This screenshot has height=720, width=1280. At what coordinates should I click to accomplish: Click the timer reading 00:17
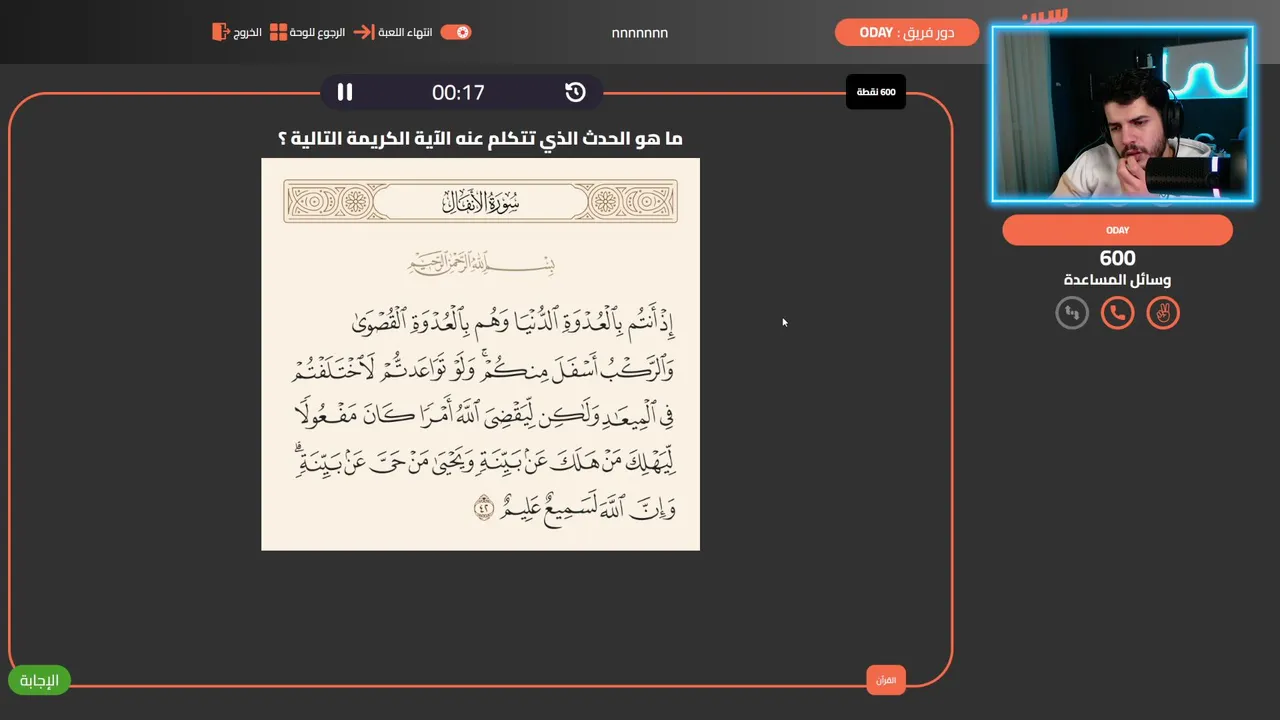pyautogui.click(x=458, y=92)
